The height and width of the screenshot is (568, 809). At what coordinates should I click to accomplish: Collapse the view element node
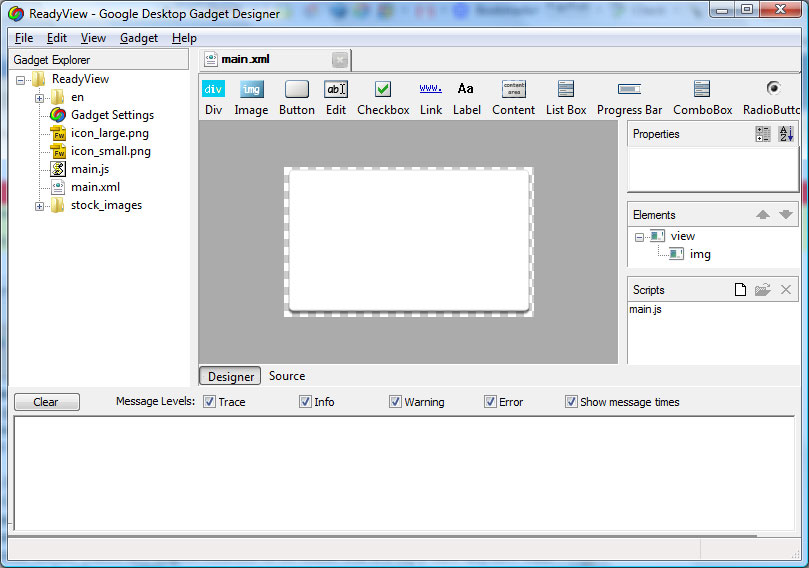pos(639,237)
